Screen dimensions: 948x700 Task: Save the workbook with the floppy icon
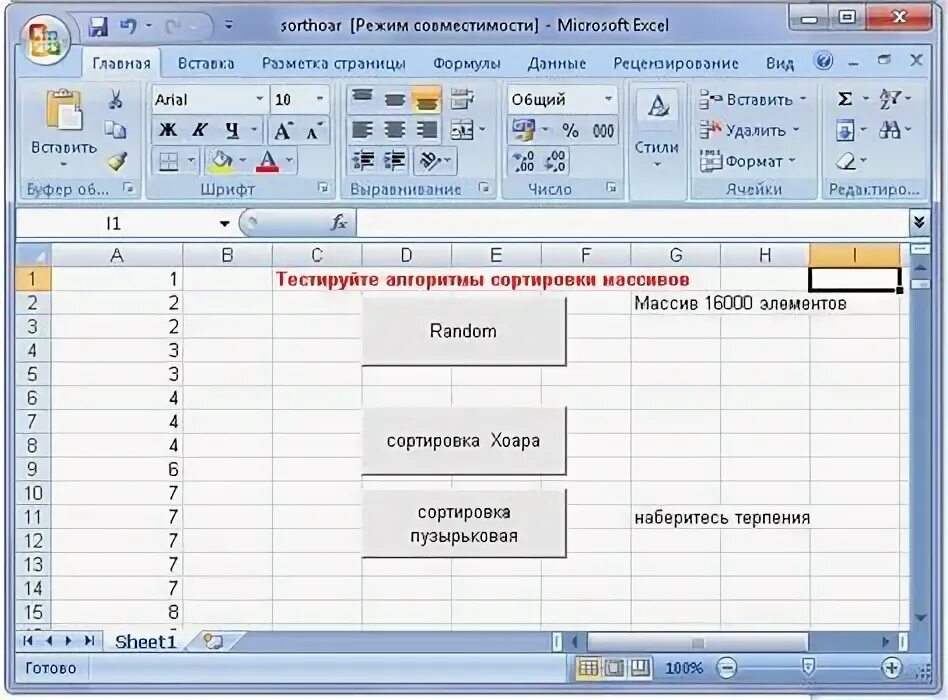click(98, 27)
